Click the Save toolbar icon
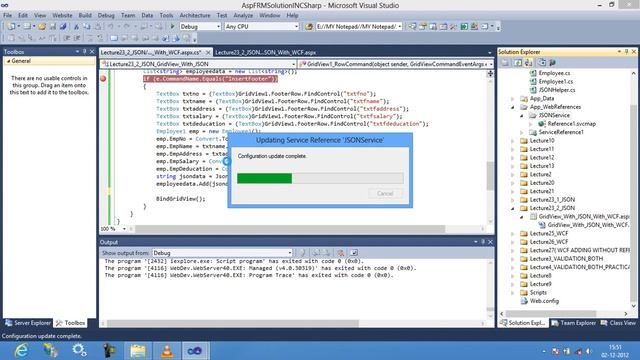This screenshot has height=360, width=640. pyautogui.click(x=53, y=27)
